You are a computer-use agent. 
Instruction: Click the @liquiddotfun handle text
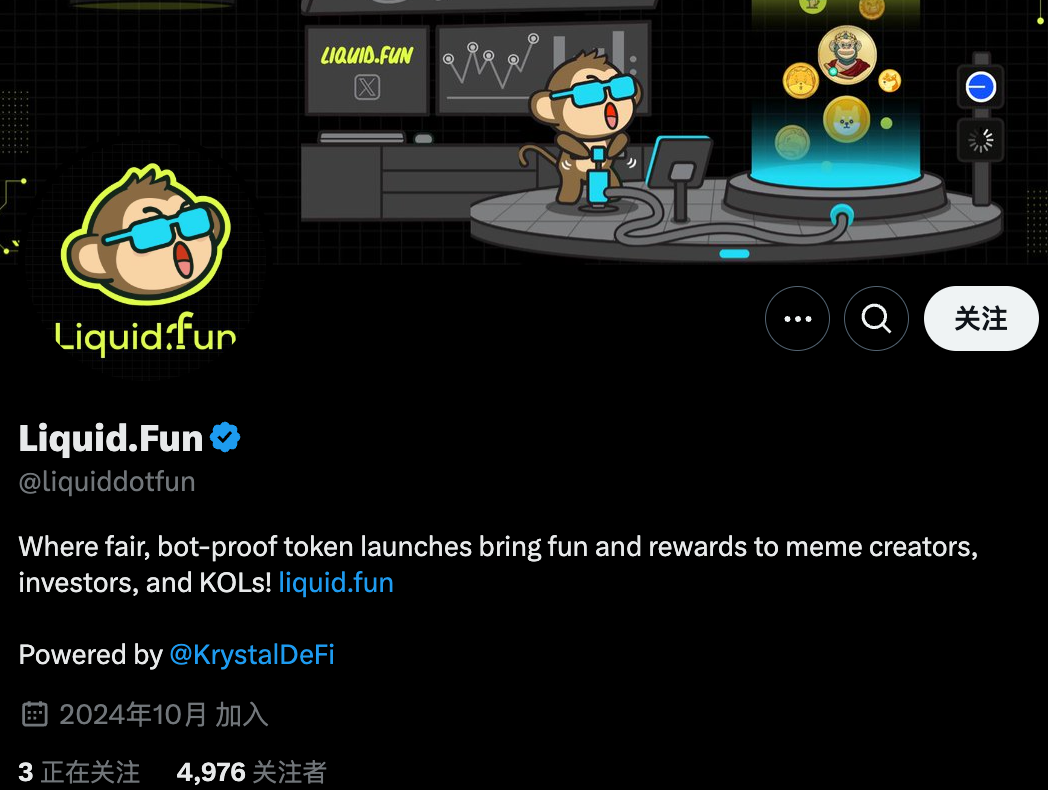107,482
